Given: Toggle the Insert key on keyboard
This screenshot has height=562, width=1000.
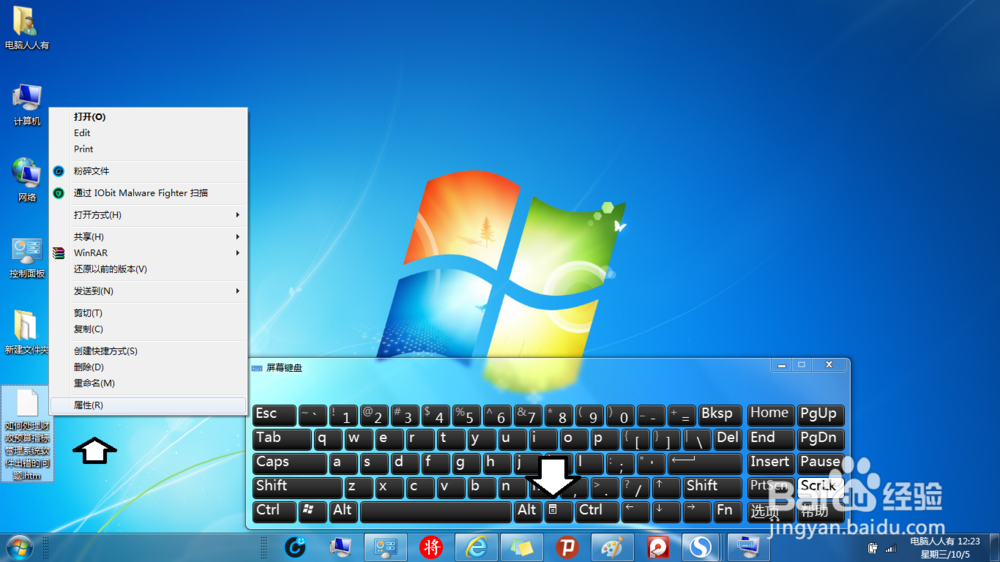Looking at the screenshot, I should click(770, 462).
